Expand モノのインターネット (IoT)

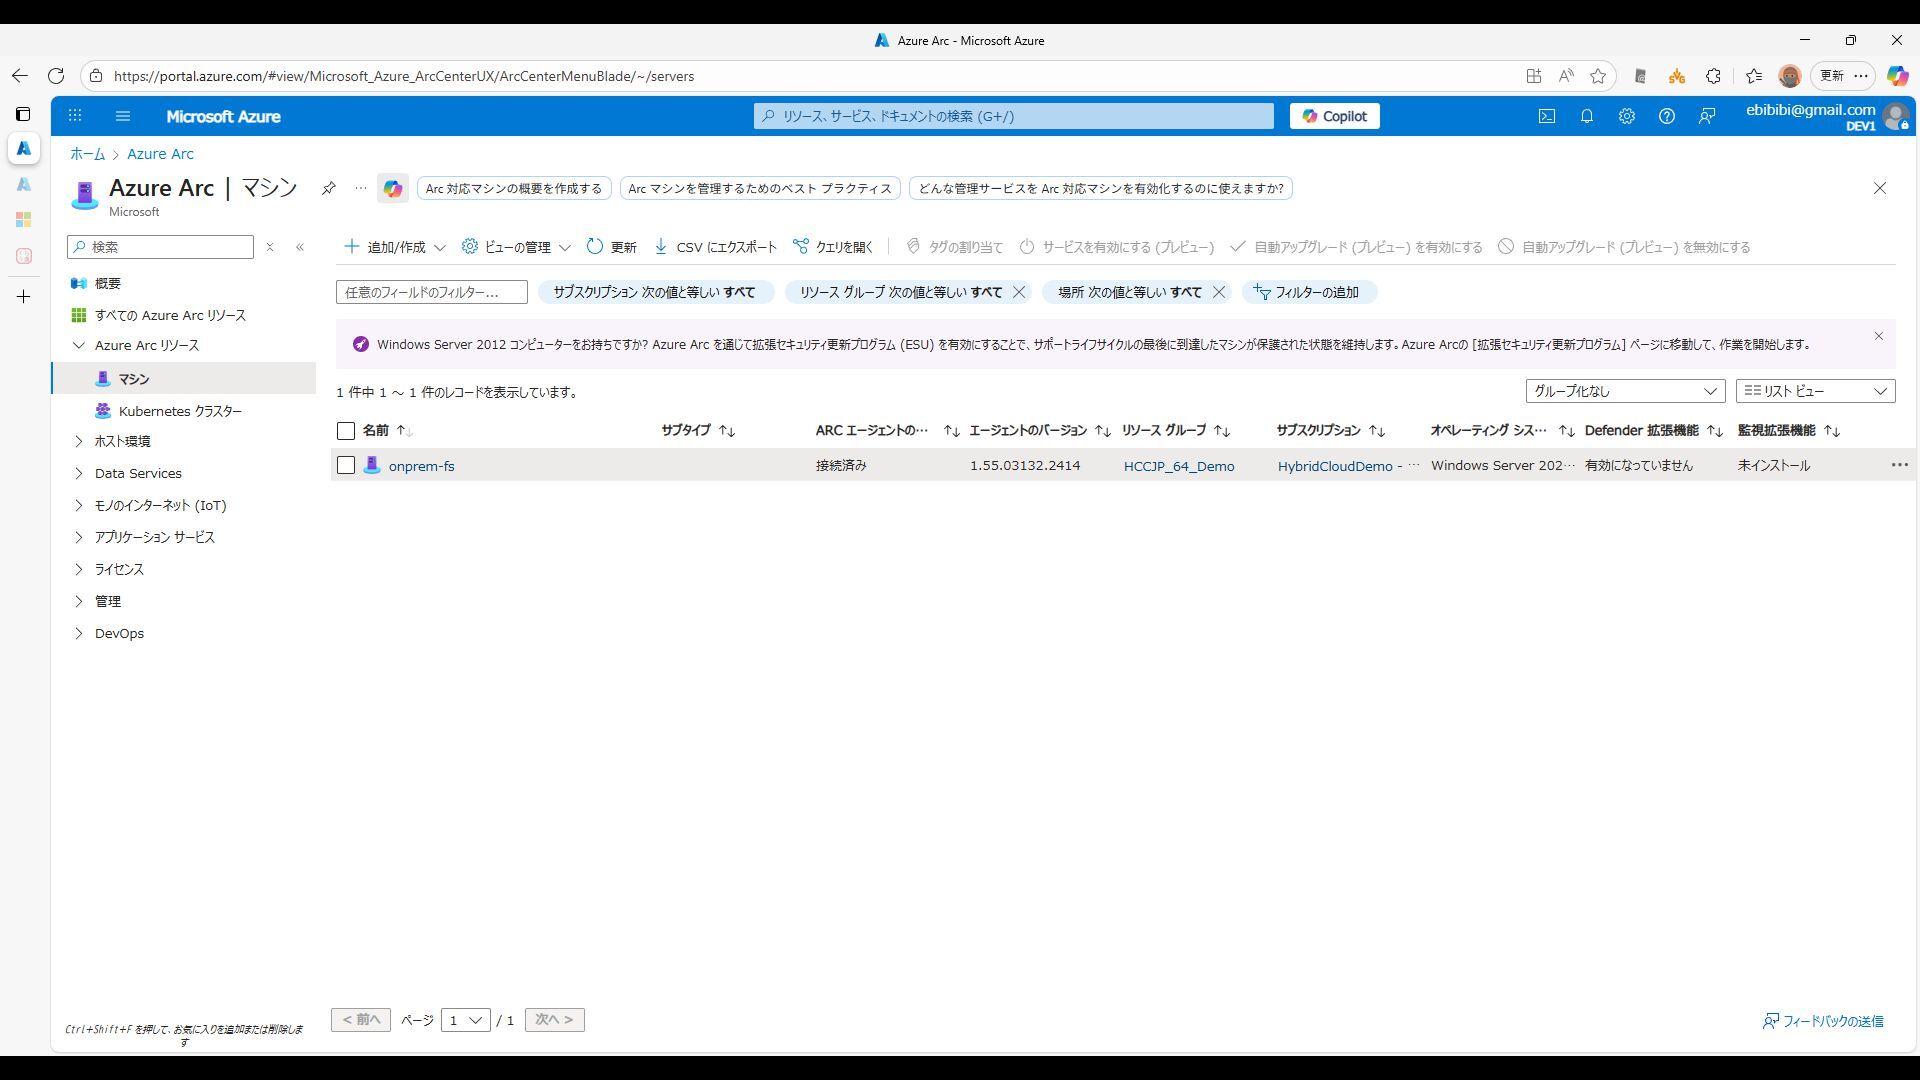pyautogui.click(x=79, y=505)
